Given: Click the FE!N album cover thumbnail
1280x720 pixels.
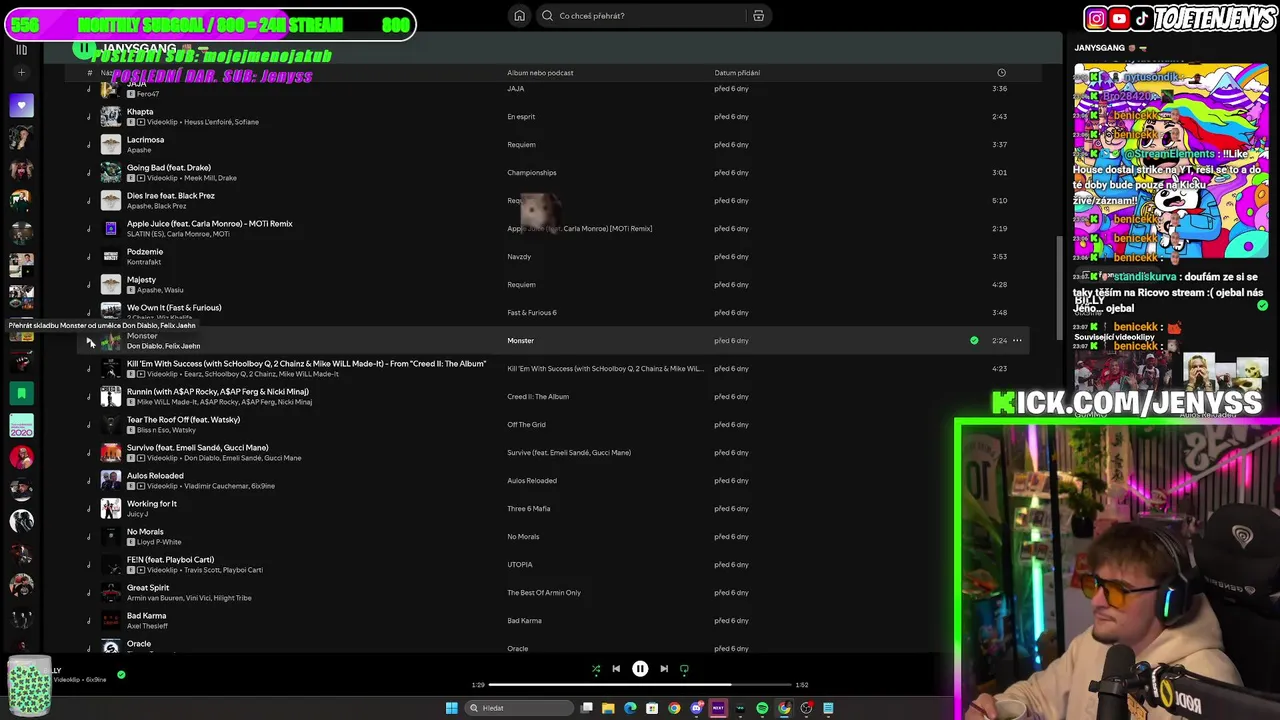Looking at the screenshot, I should 111,564.
